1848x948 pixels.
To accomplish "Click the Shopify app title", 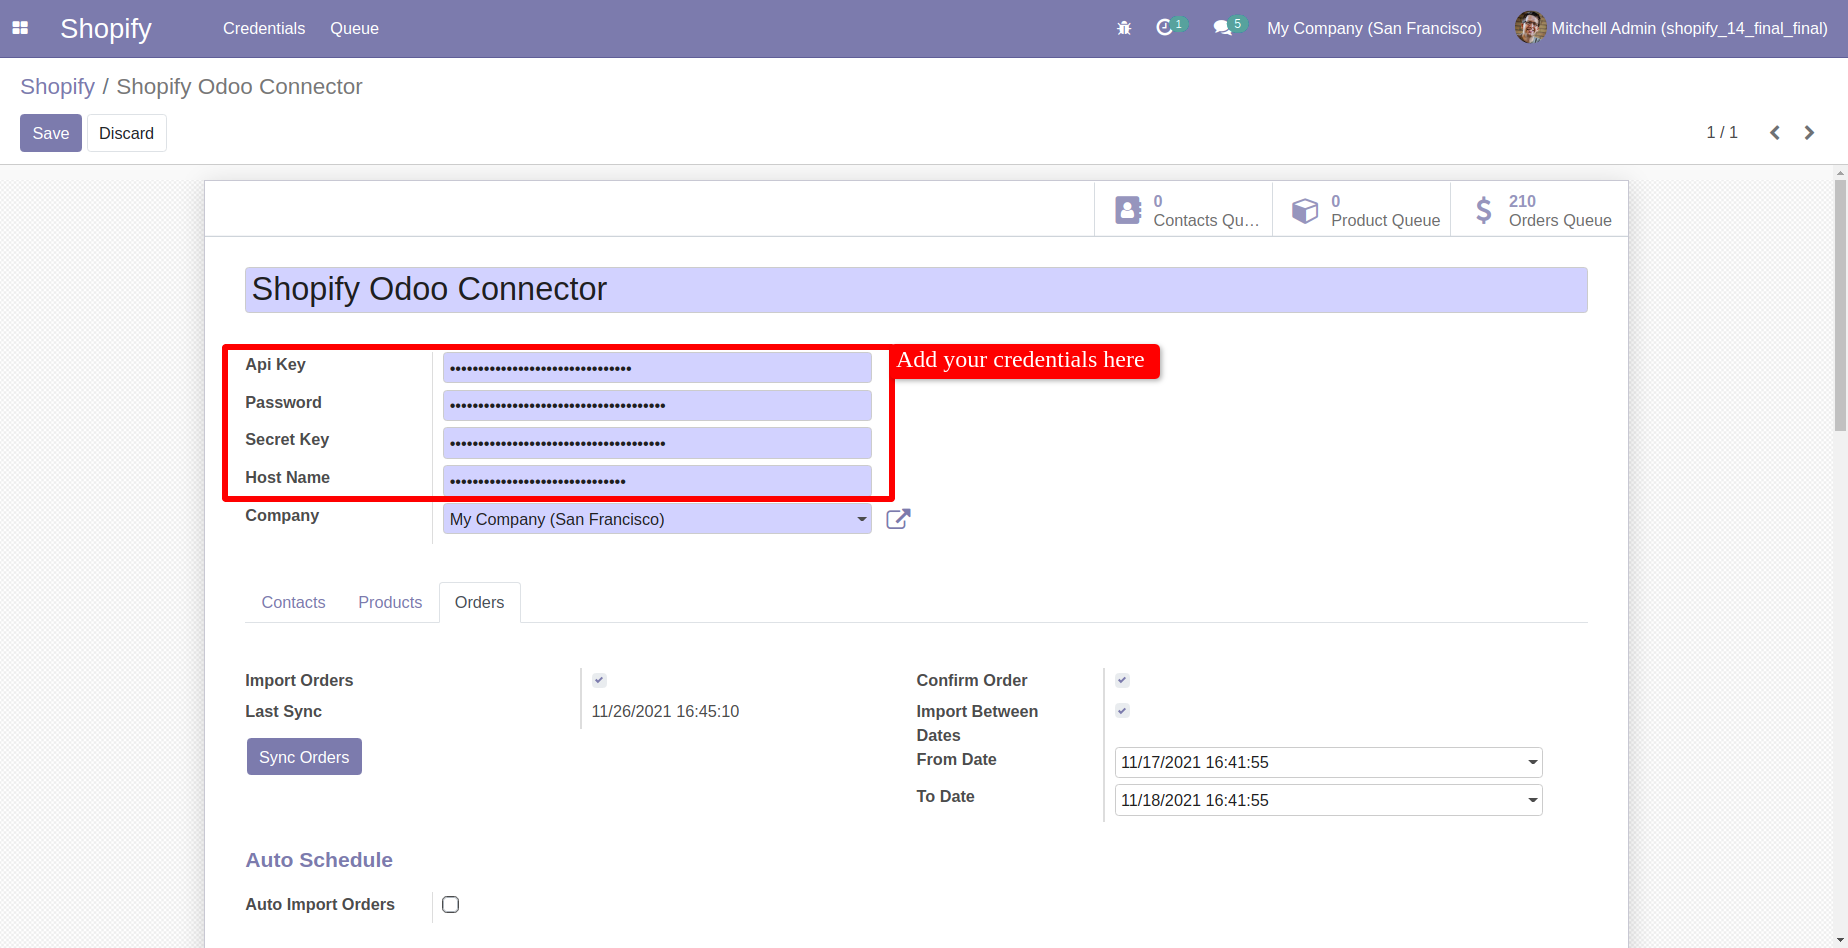I will [x=106, y=28].
